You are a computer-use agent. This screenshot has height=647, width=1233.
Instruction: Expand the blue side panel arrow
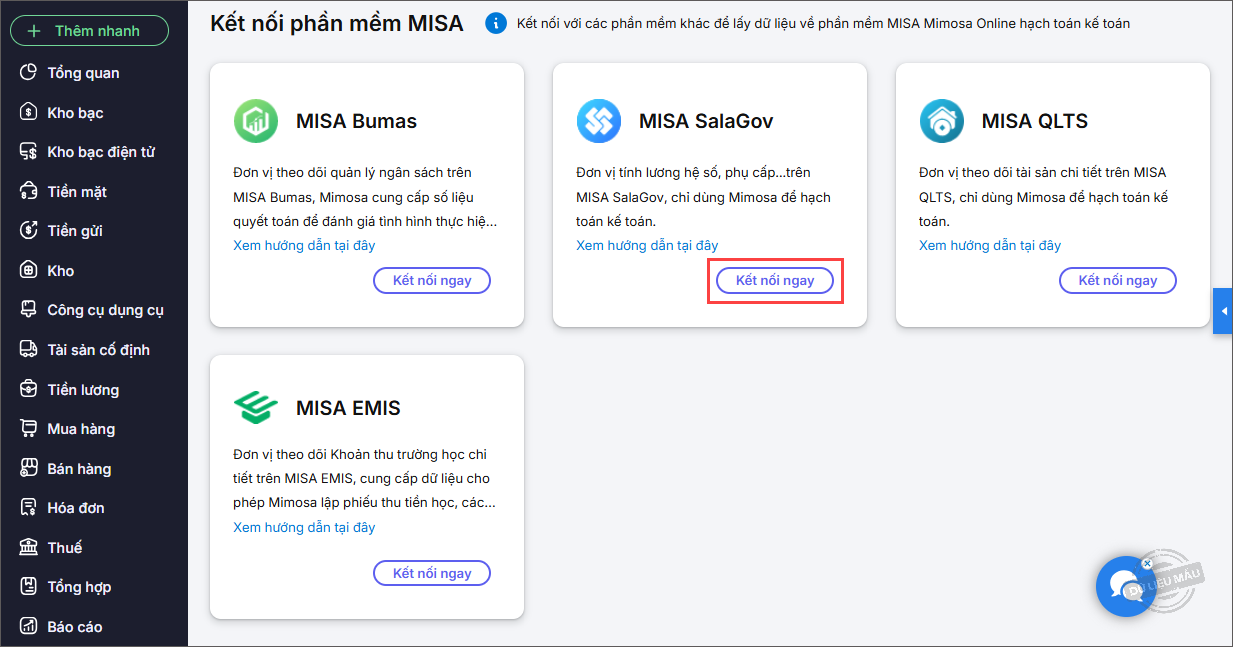click(x=1223, y=312)
